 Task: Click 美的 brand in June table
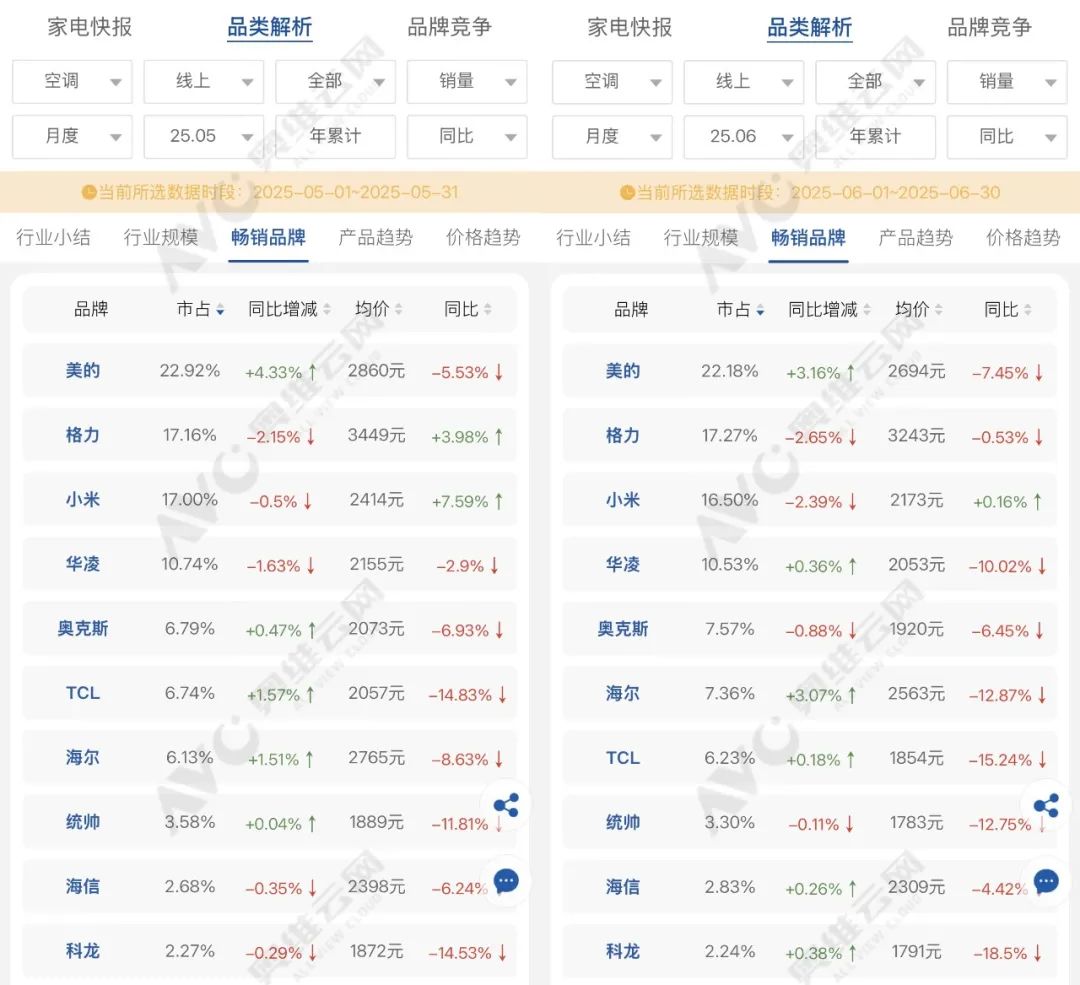pos(623,371)
